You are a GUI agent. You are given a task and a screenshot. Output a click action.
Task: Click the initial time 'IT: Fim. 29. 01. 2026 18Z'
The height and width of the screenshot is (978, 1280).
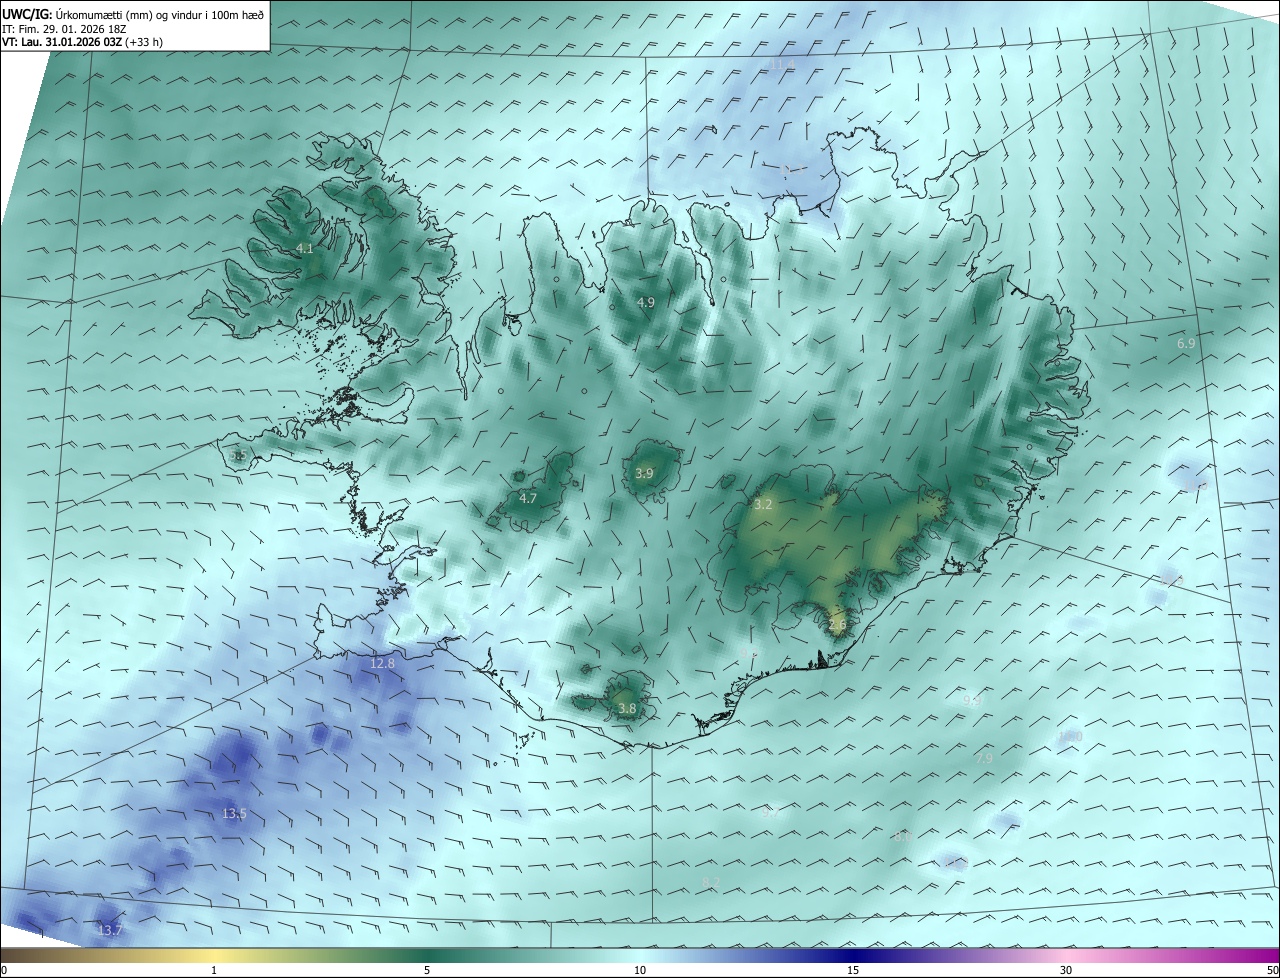pos(65,29)
